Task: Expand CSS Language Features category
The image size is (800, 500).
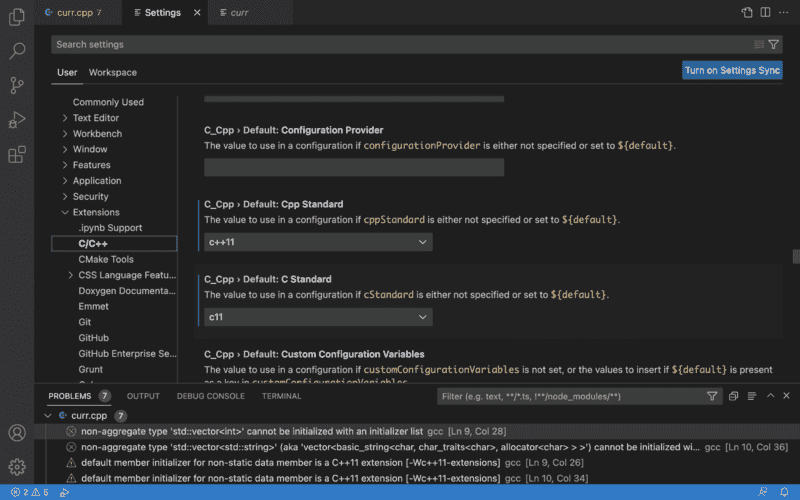Action: coord(70,275)
